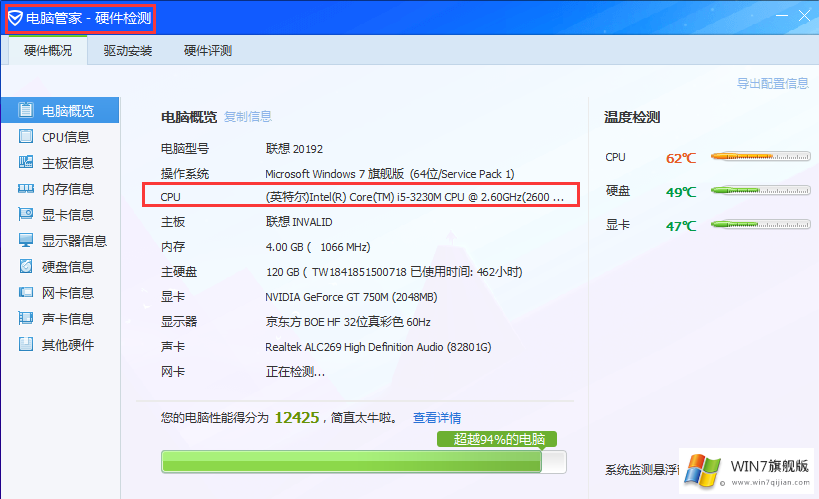Click the 49℃ disk temperature reading
This screenshot has height=499, width=819.
pyautogui.click(x=681, y=192)
